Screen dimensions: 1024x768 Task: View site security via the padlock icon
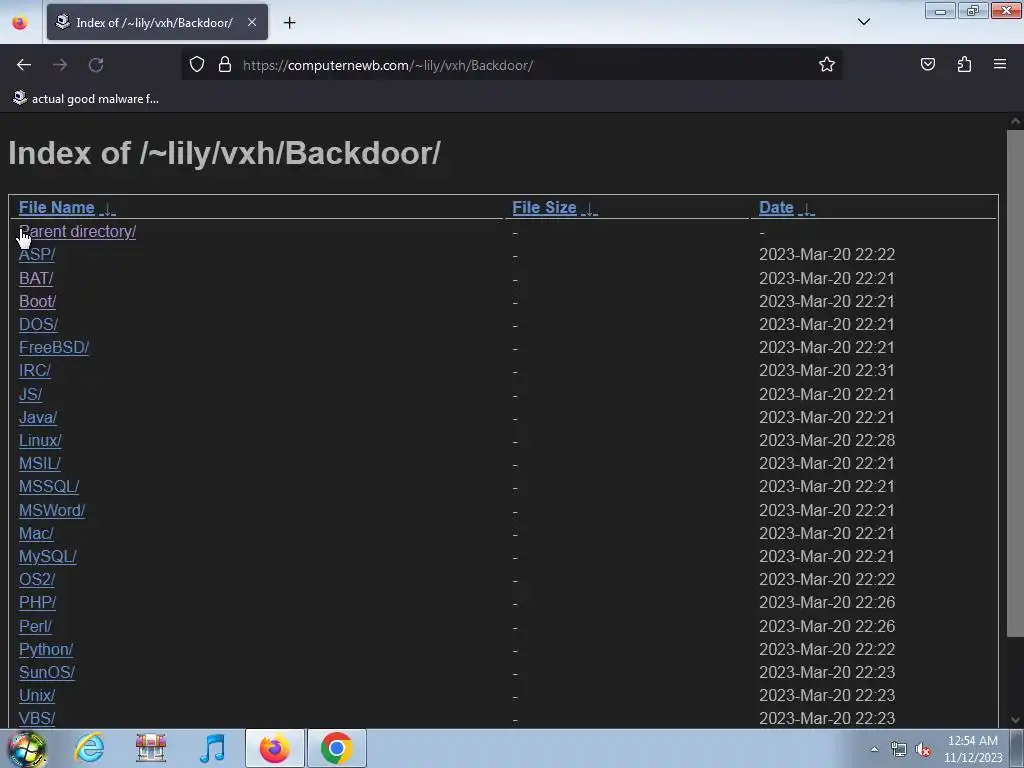(225, 65)
